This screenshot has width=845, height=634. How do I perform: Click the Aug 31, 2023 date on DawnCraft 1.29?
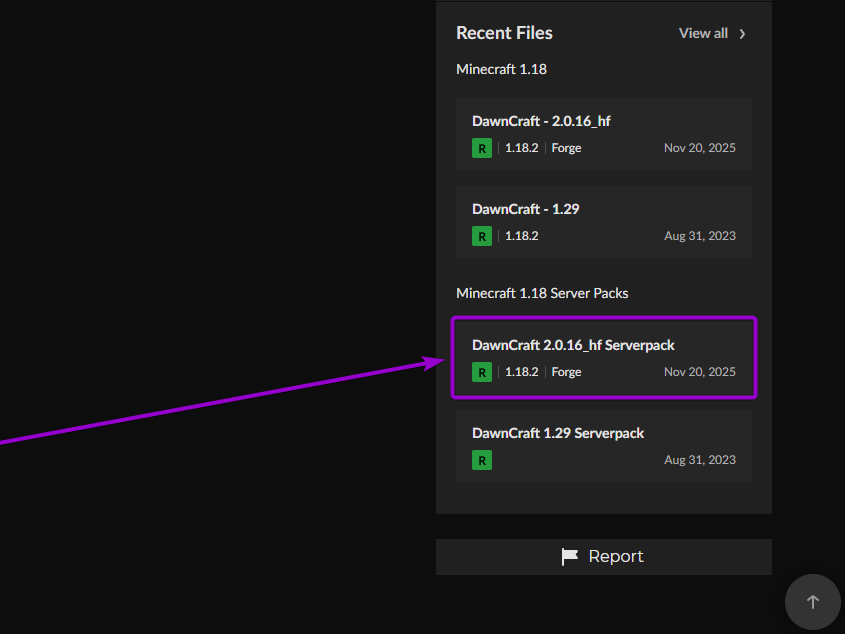pyautogui.click(x=700, y=236)
